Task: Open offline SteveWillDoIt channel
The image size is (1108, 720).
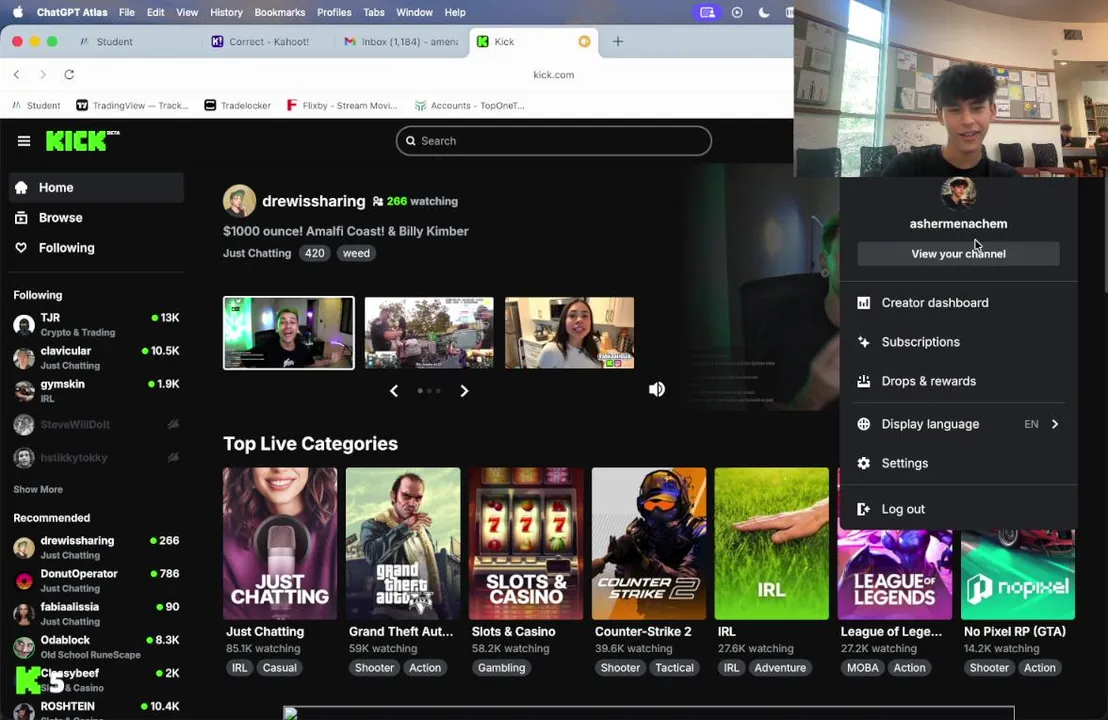Action: tap(96, 424)
